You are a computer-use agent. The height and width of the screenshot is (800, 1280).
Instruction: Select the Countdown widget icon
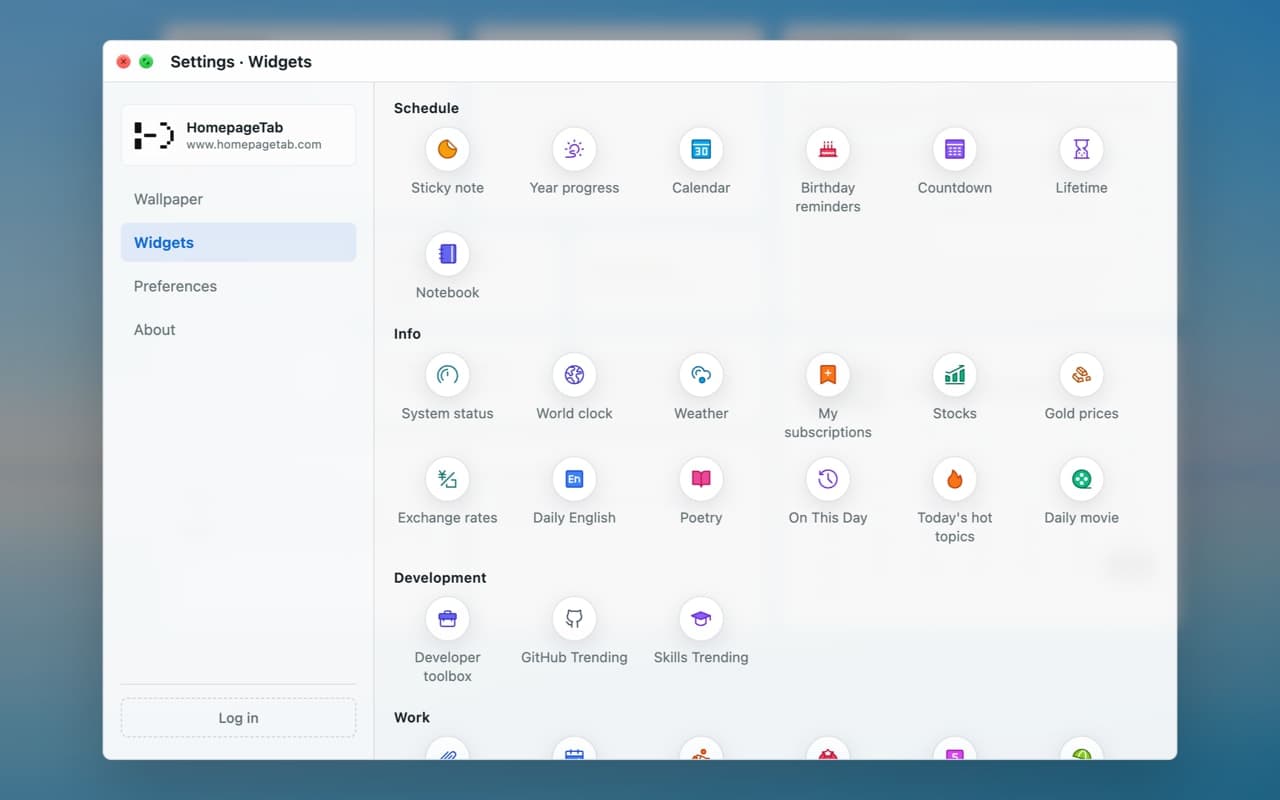[x=955, y=150]
